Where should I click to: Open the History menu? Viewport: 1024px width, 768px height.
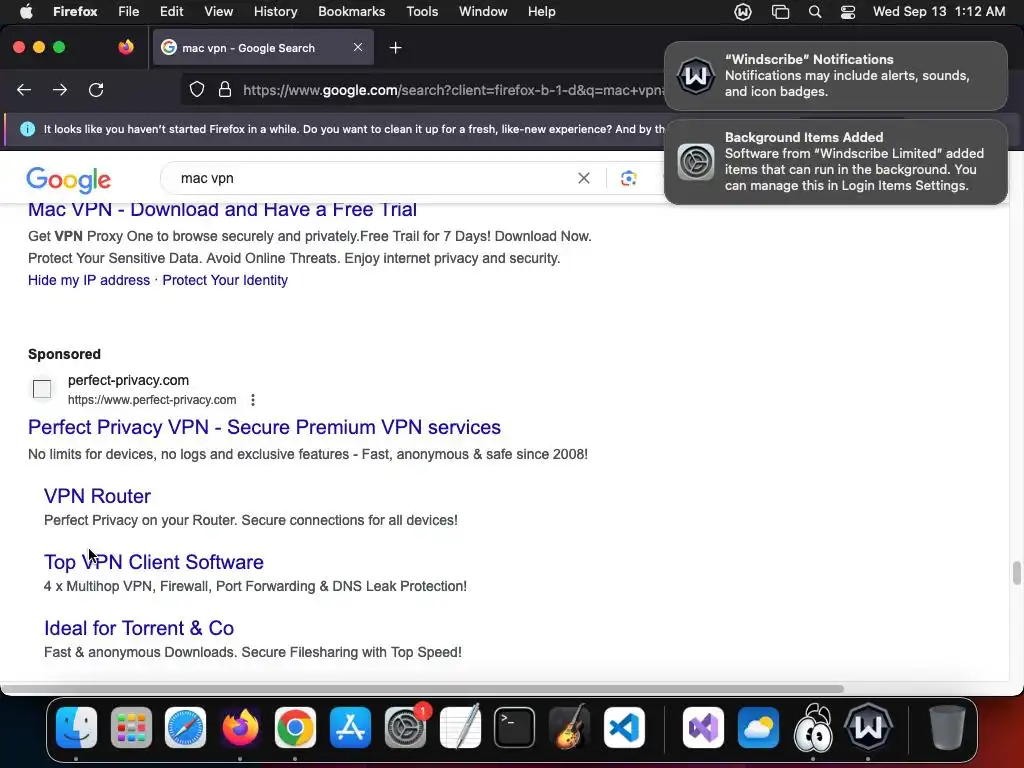click(x=276, y=11)
